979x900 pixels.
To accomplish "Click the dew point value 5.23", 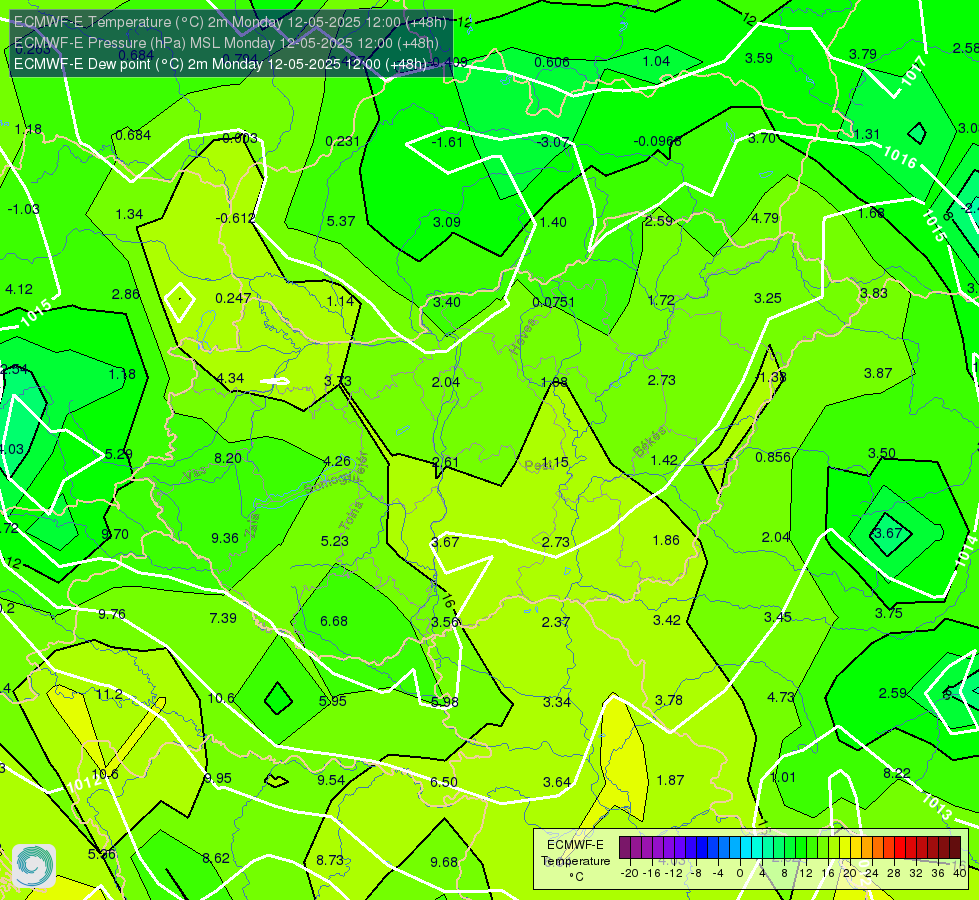I will pyautogui.click(x=335, y=541).
